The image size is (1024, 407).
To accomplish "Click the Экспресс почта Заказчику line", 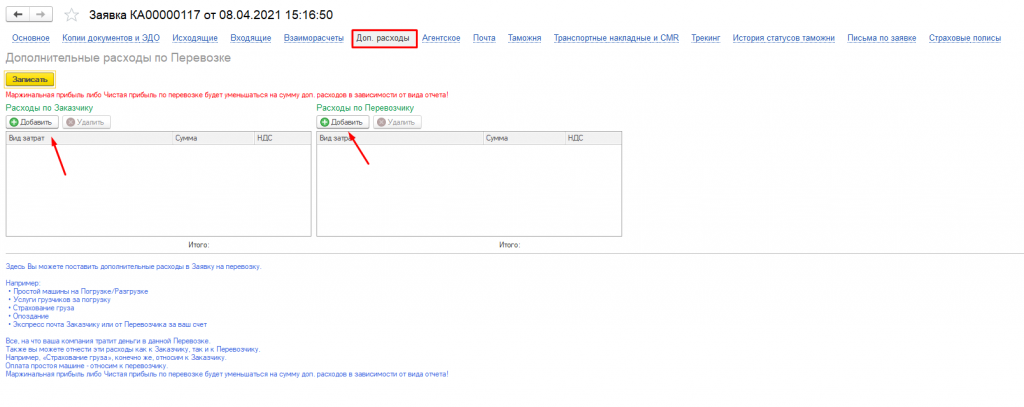I will (110, 324).
